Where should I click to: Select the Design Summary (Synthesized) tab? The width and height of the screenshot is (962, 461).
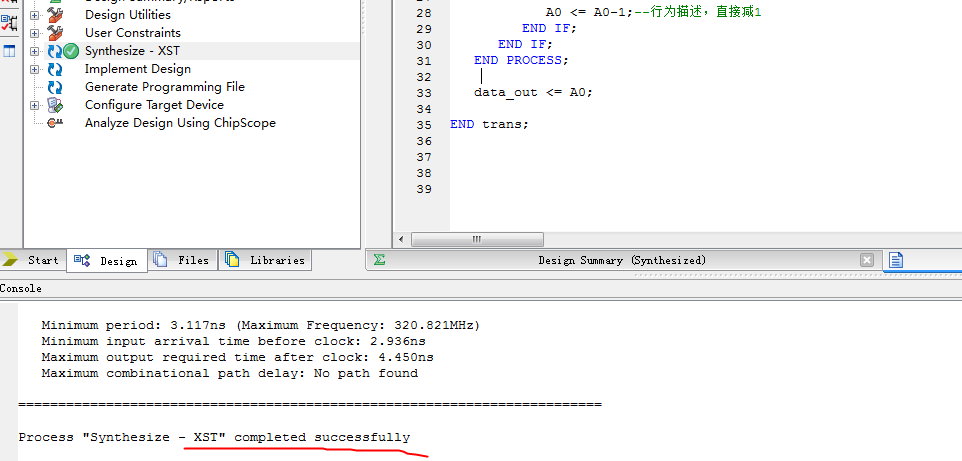click(623, 260)
